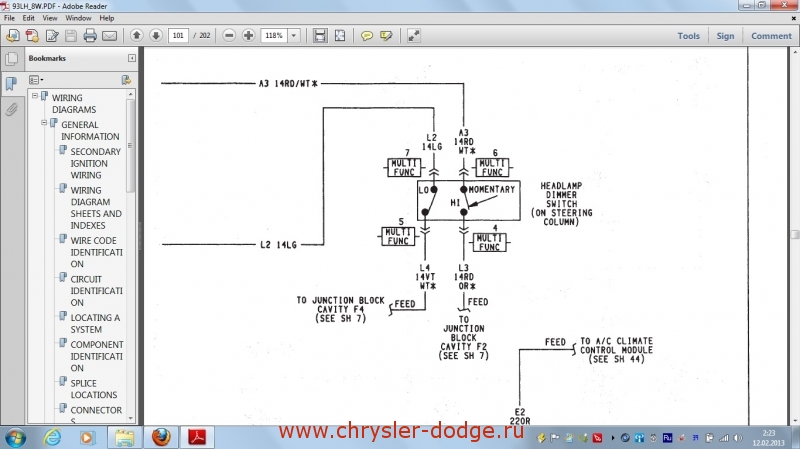Open the Window menu
This screenshot has height=449, width=800.
(78, 18)
